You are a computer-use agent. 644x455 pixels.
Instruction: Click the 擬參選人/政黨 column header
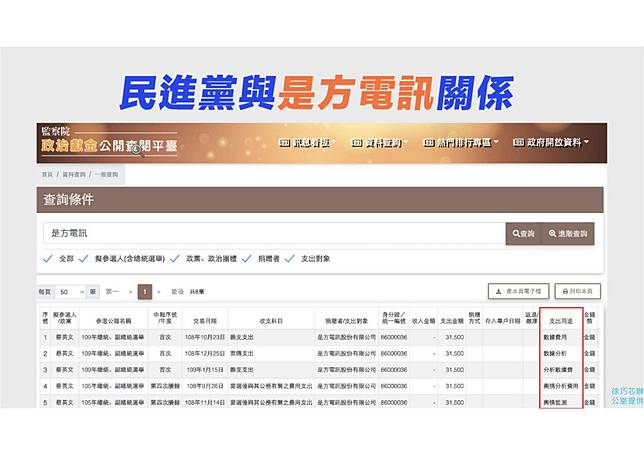[x=64, y=318]
